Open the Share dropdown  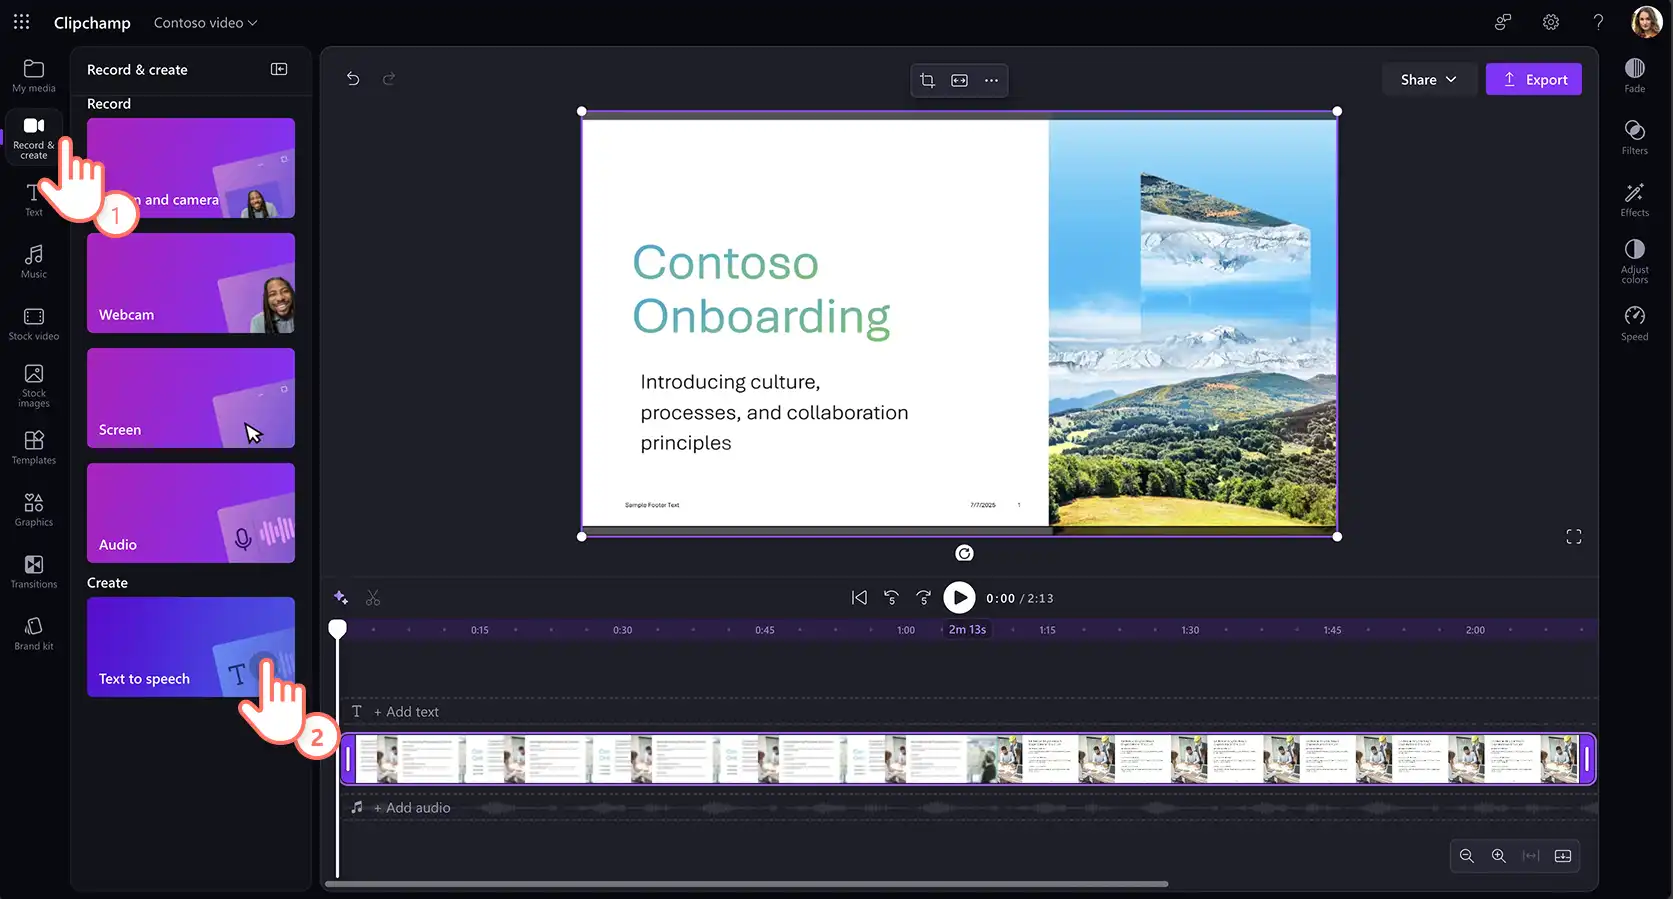coord(1428,80)
